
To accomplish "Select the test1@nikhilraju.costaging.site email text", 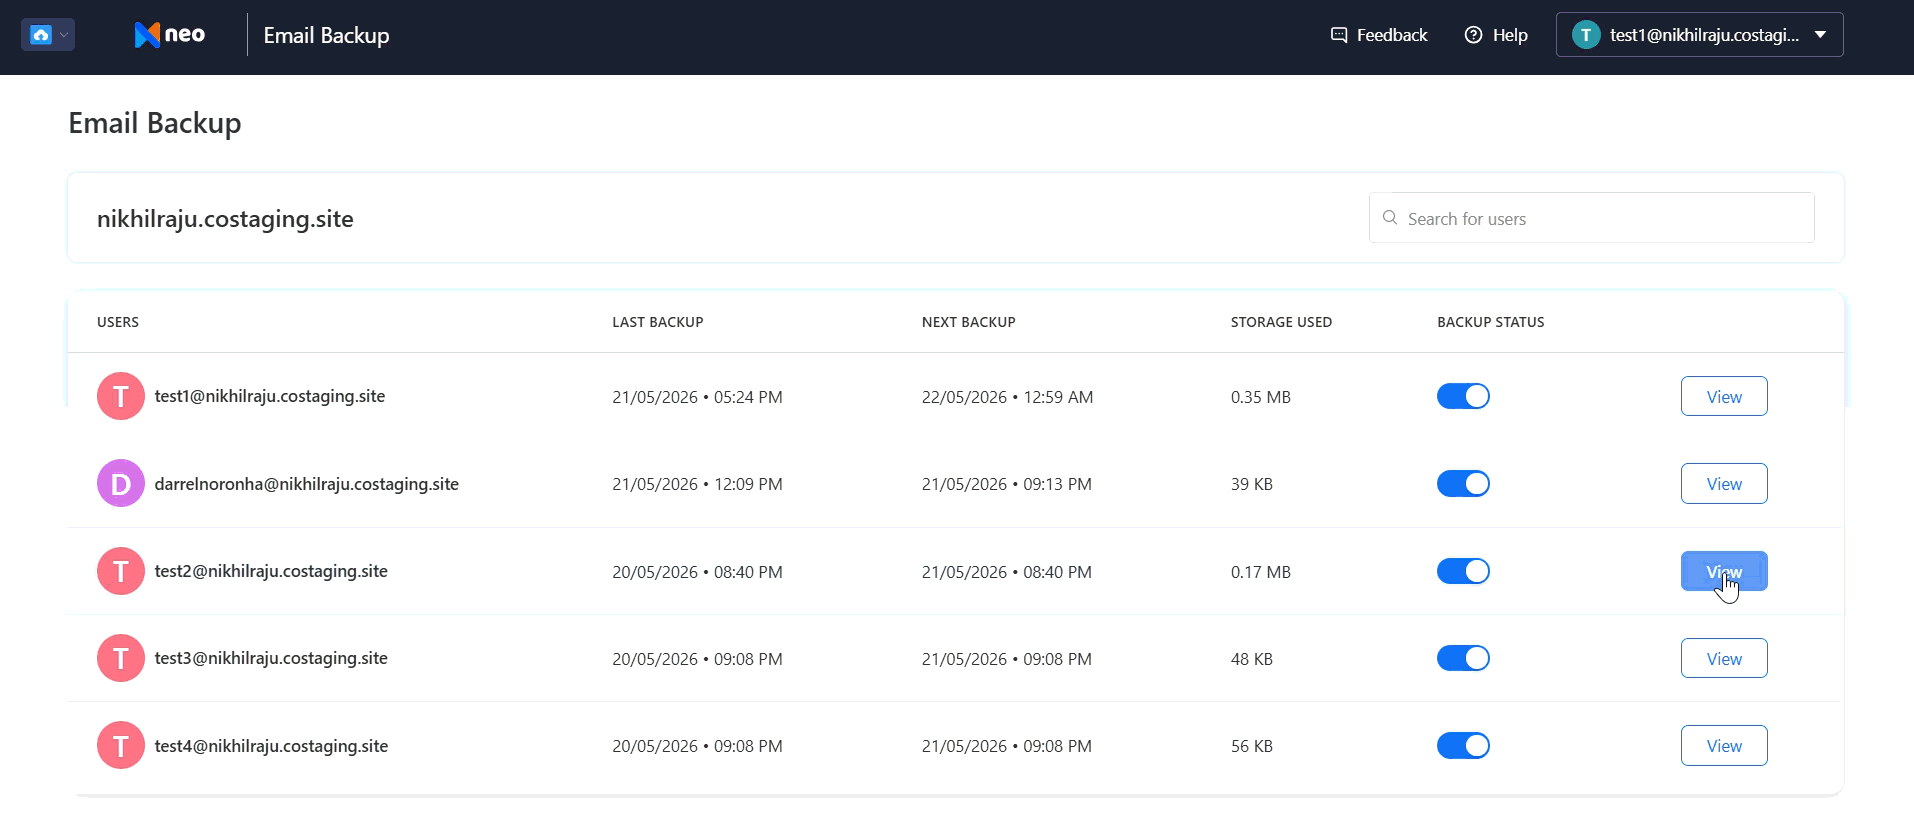I will 270,396.
